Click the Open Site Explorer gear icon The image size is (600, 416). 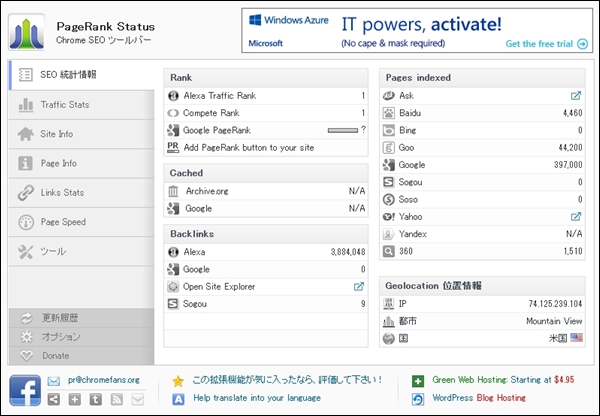(x=173, y=286)
